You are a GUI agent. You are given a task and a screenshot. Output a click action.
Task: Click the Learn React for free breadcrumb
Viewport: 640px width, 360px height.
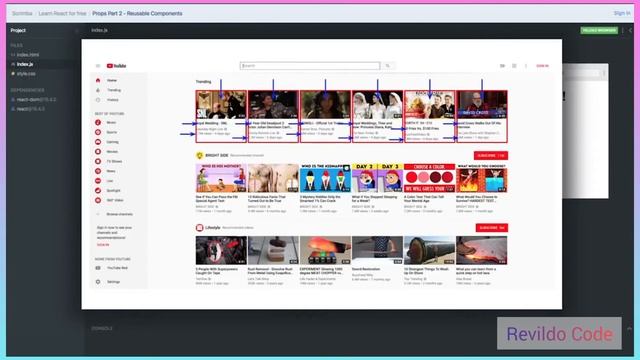pos(62,13)
